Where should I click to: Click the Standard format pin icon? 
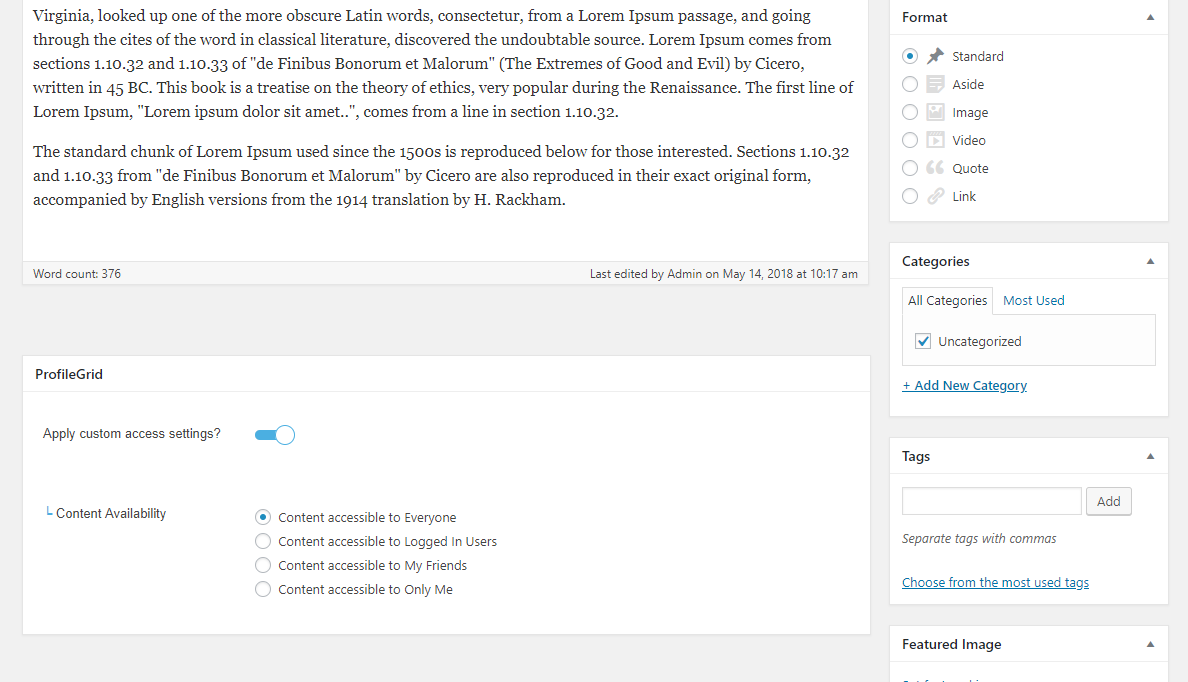[x=935, y=56]
